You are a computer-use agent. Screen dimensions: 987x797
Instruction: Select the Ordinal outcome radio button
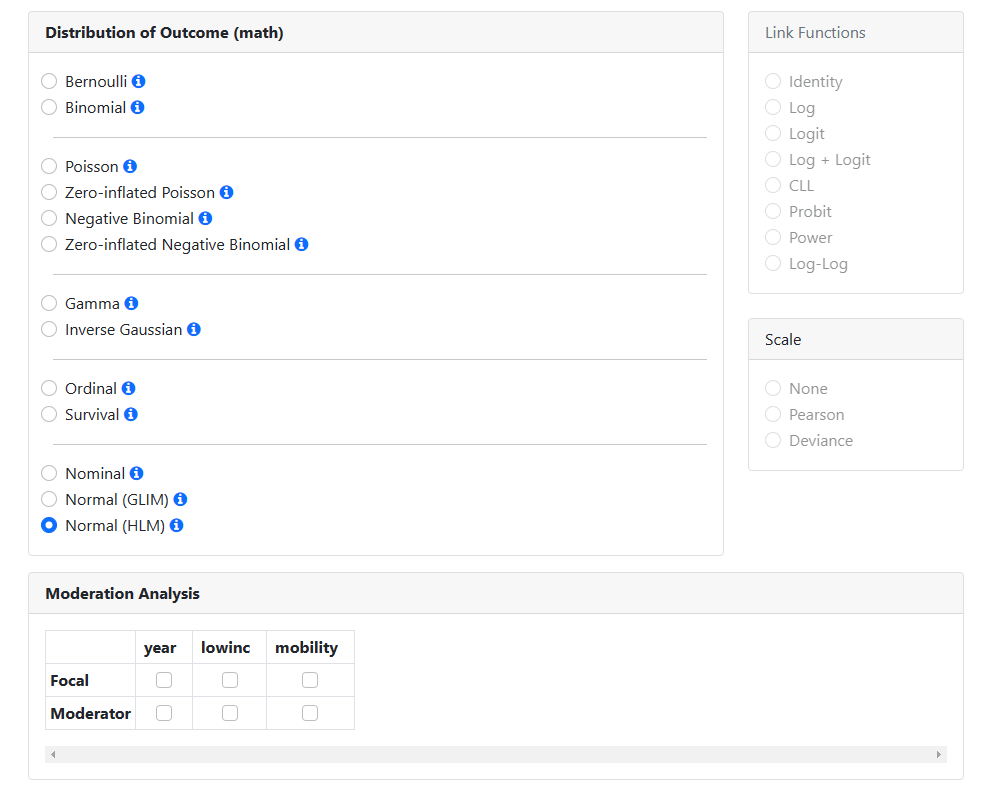click(x=49, y=388)
